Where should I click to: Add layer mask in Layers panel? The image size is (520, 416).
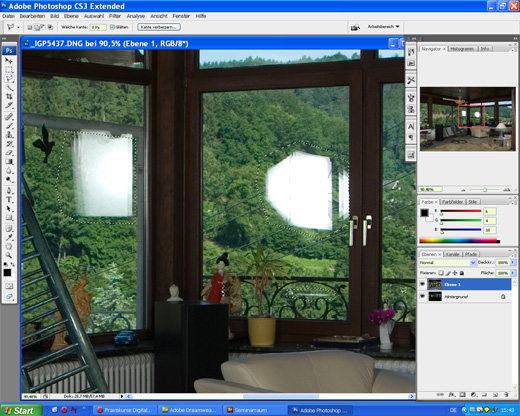coord(462,395)
